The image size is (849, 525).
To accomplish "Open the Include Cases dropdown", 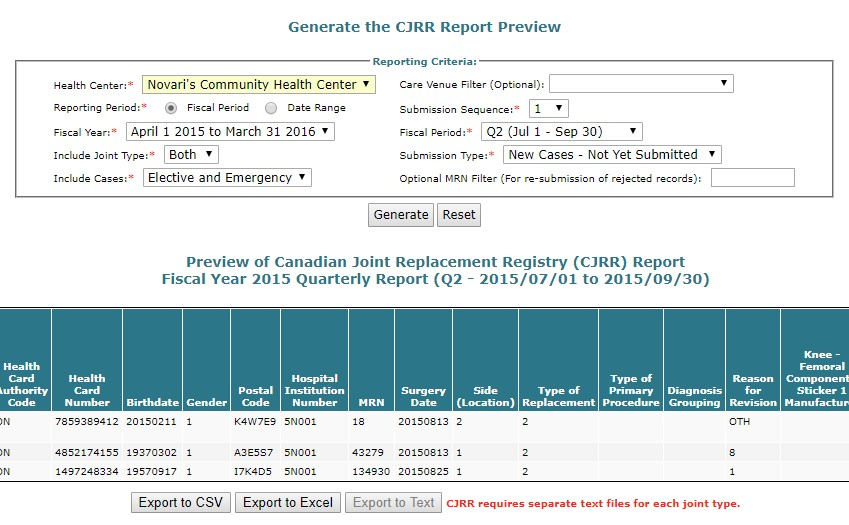I will tap(227, 178).
